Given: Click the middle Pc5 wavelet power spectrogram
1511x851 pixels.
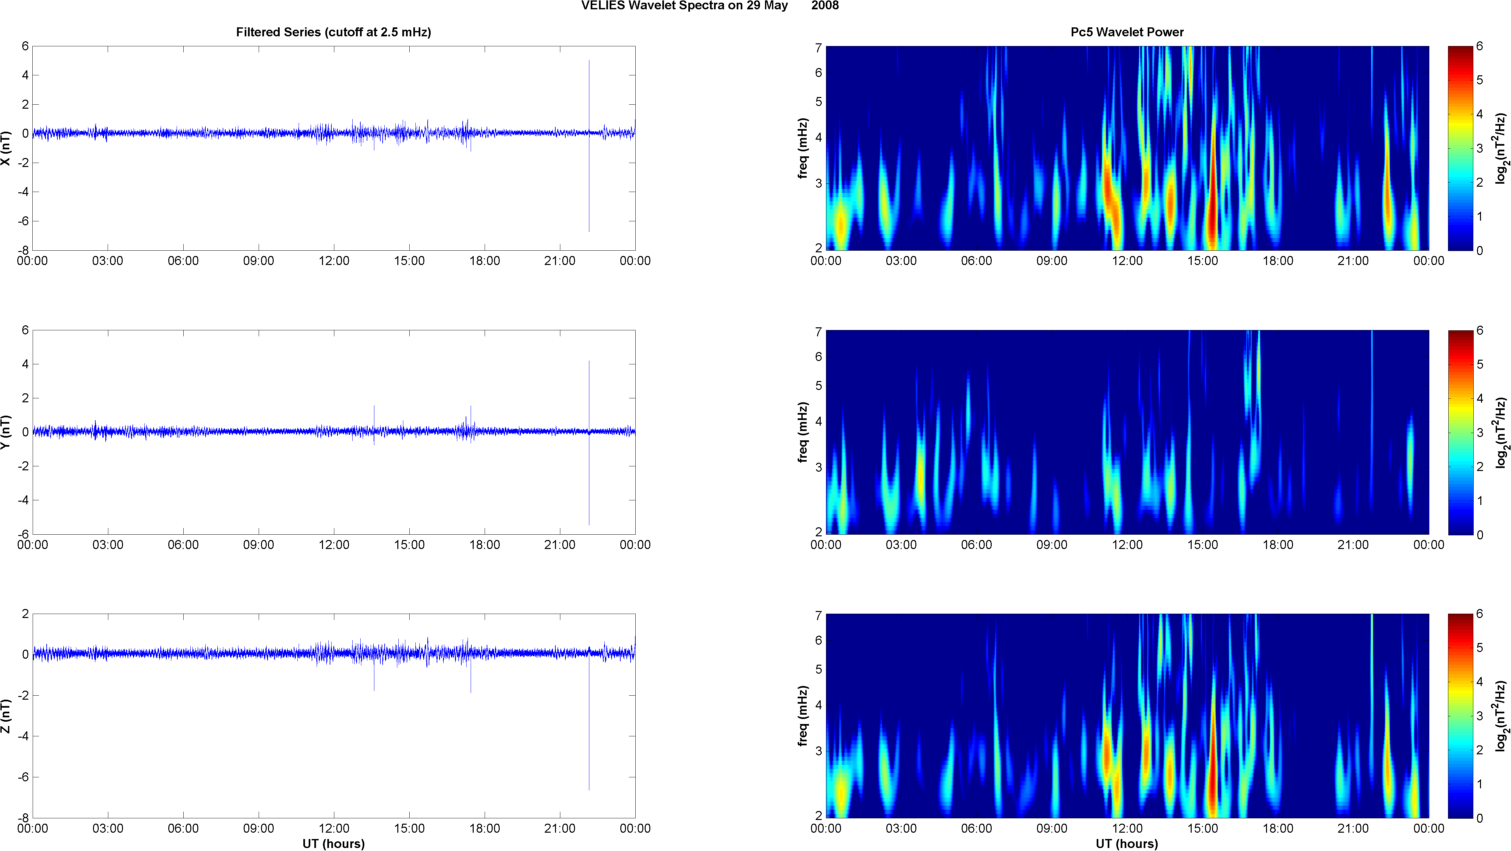Looking at the screenshot, I should point(1127,432).
